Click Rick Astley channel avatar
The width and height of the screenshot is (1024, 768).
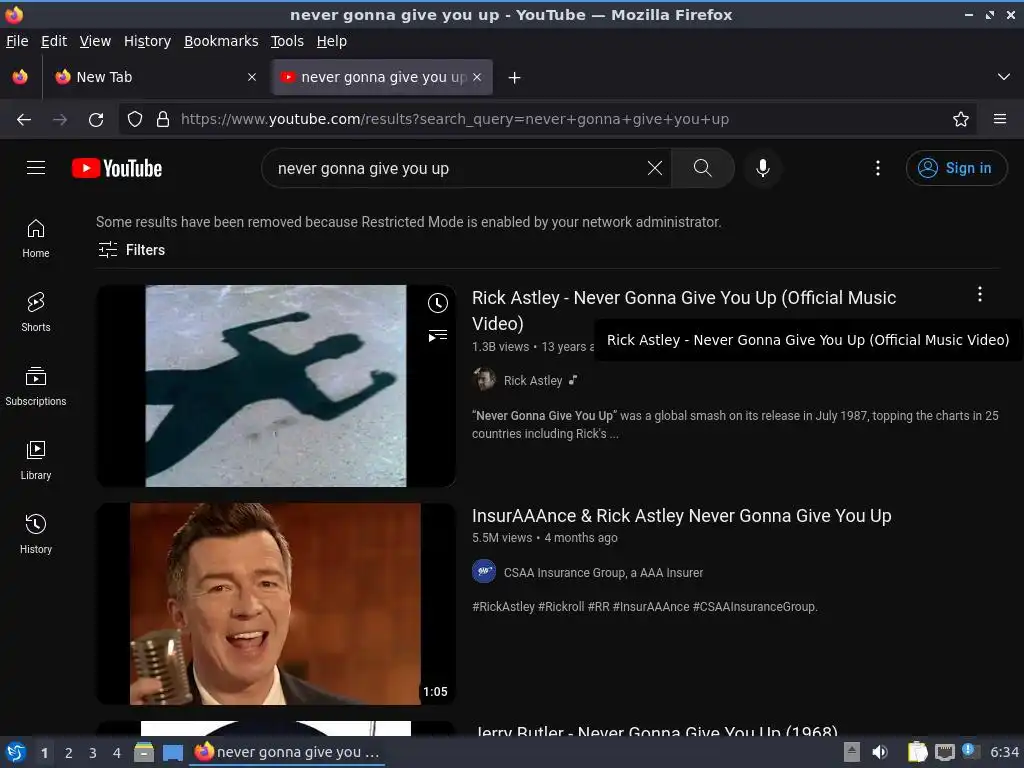(484, 380)
